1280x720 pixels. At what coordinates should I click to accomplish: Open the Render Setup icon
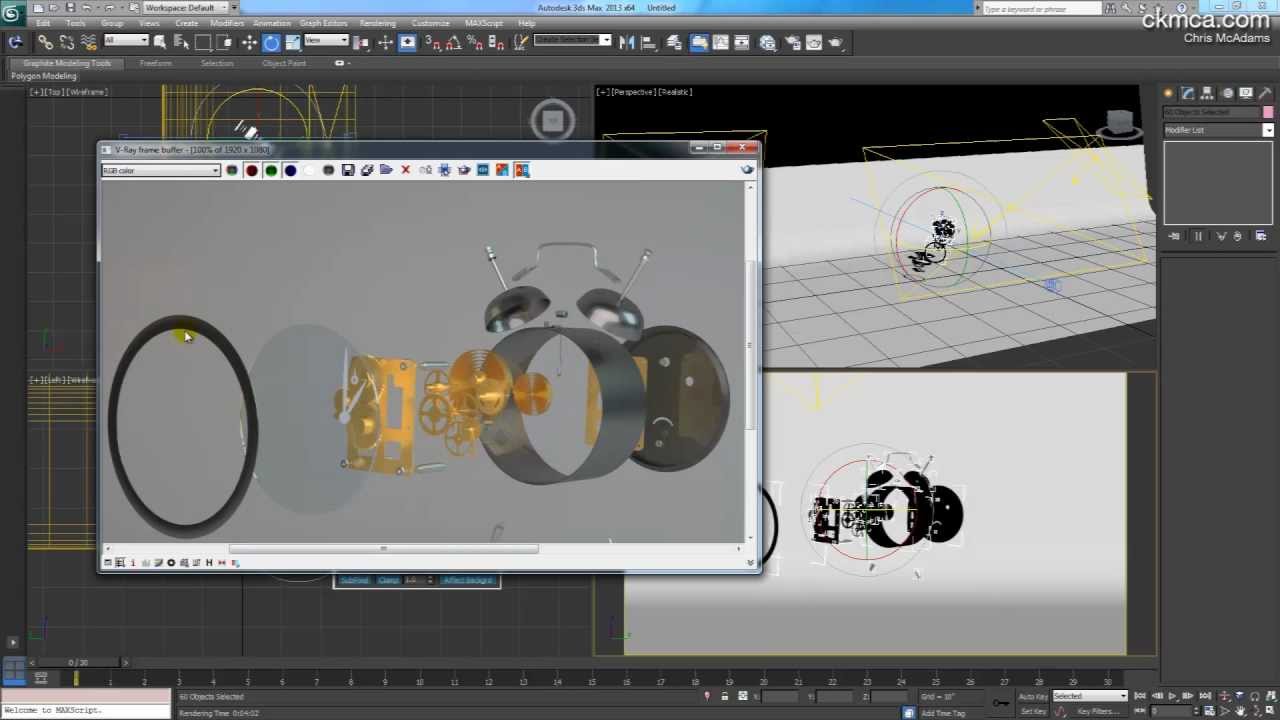(x=791, y=42)
